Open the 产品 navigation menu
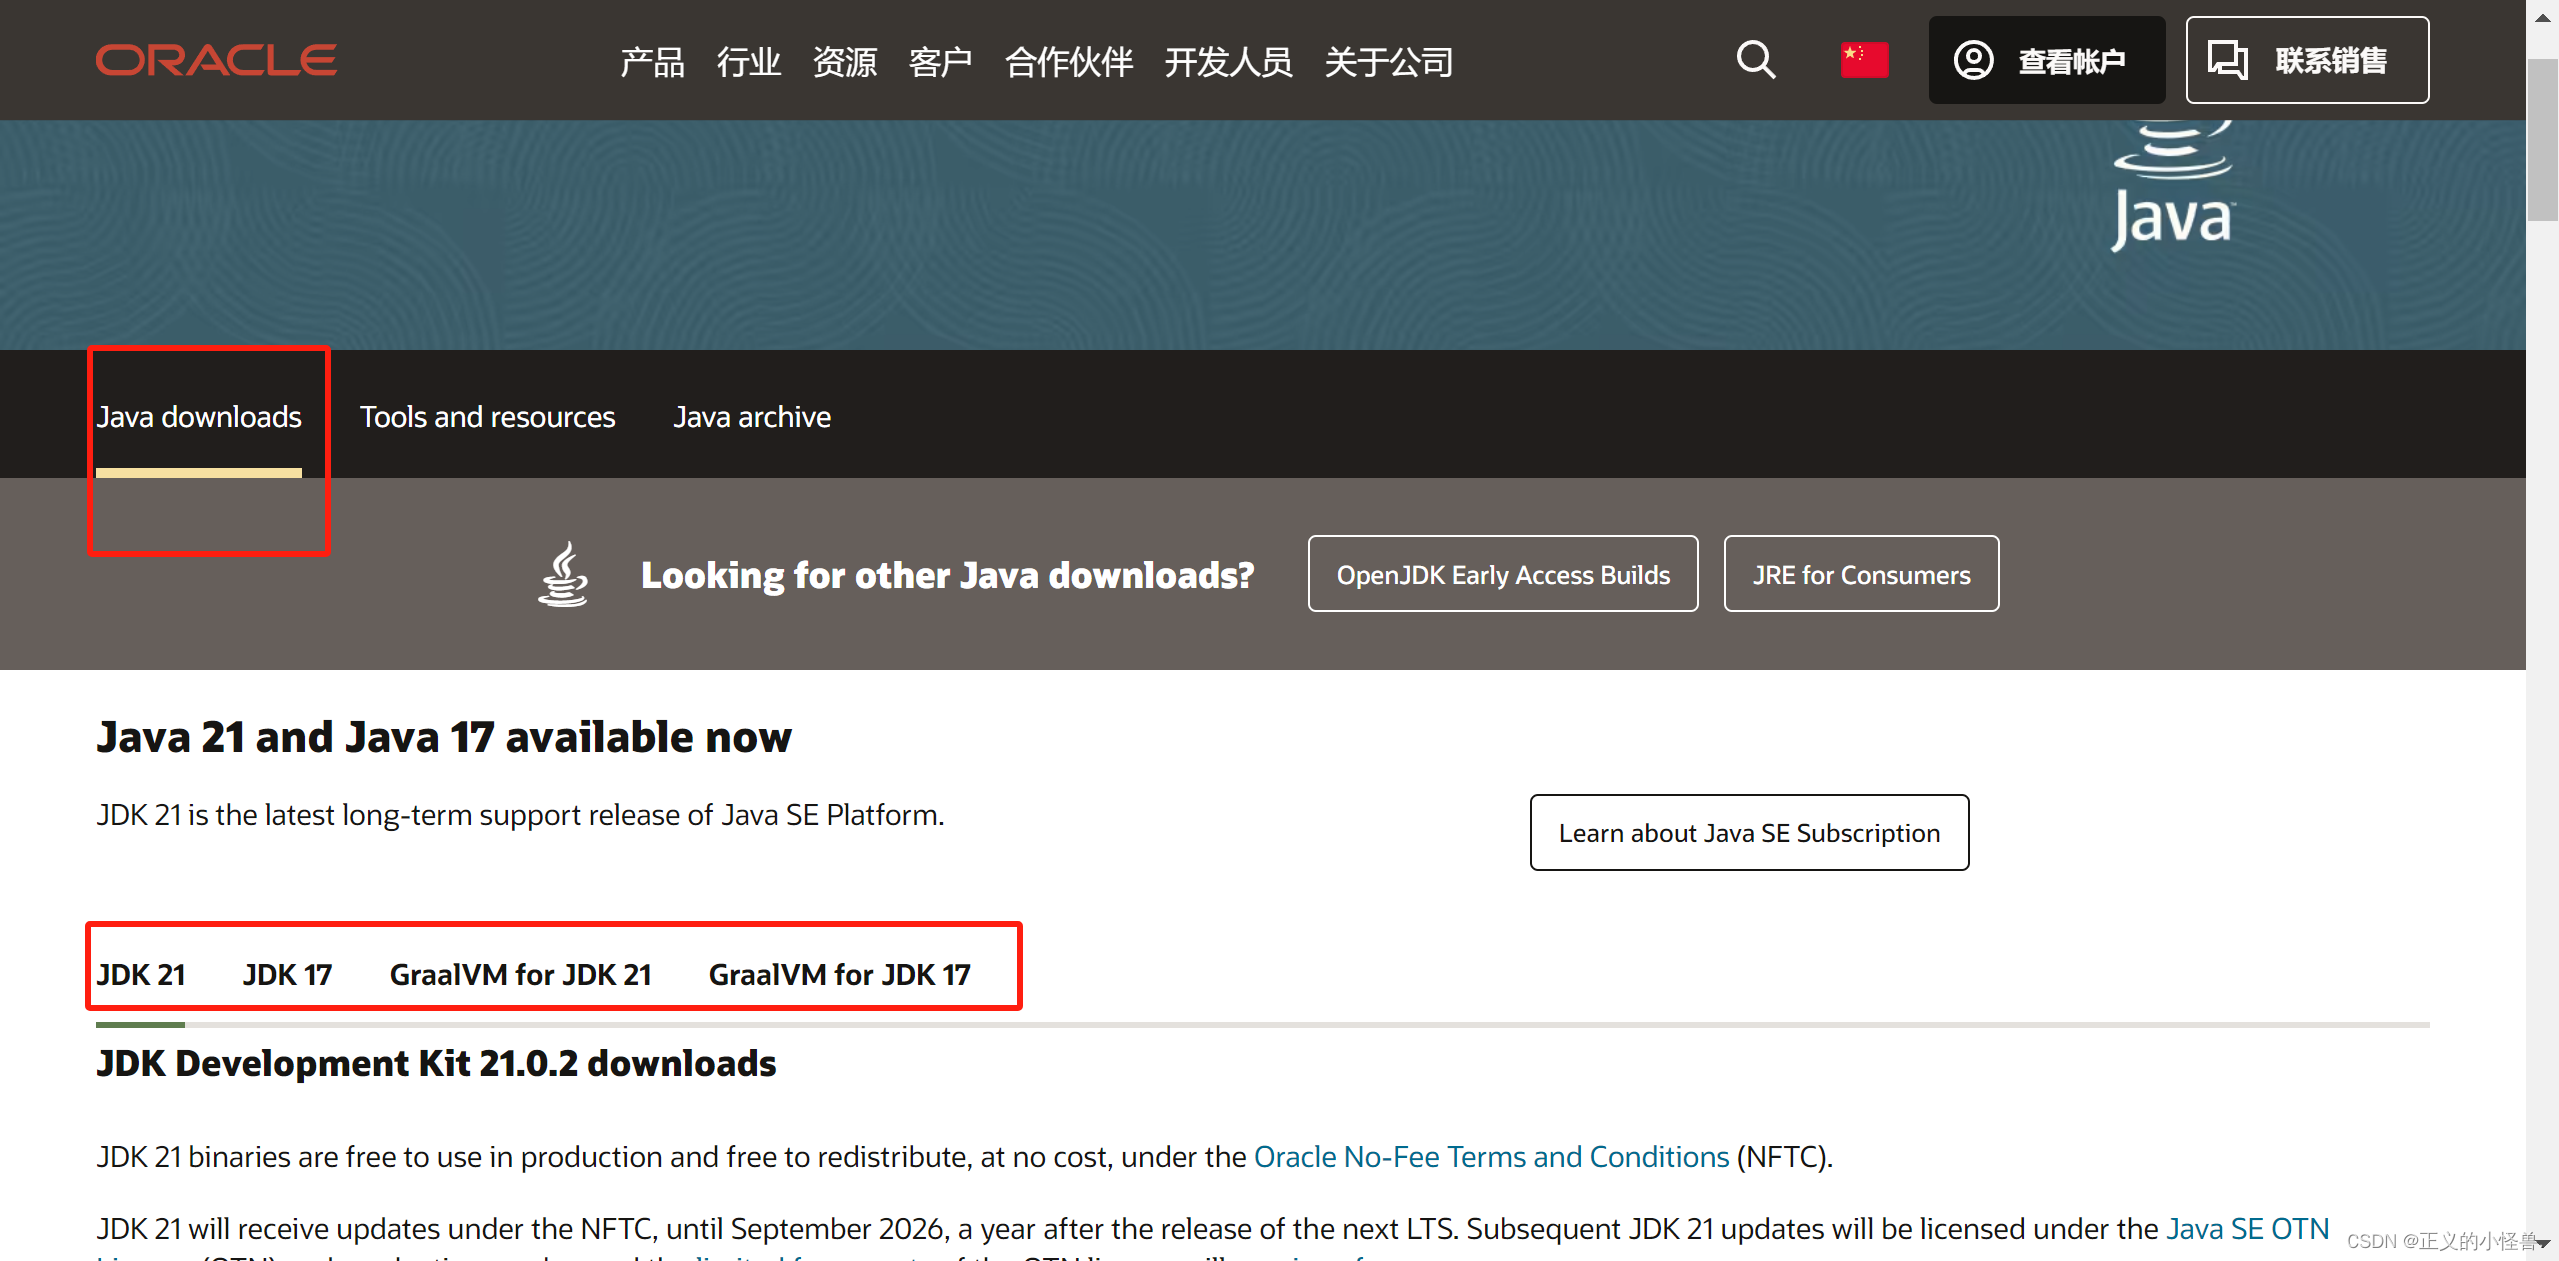Image resolution: width=2559 pixels, height=1261 pixels. point(652,62)
